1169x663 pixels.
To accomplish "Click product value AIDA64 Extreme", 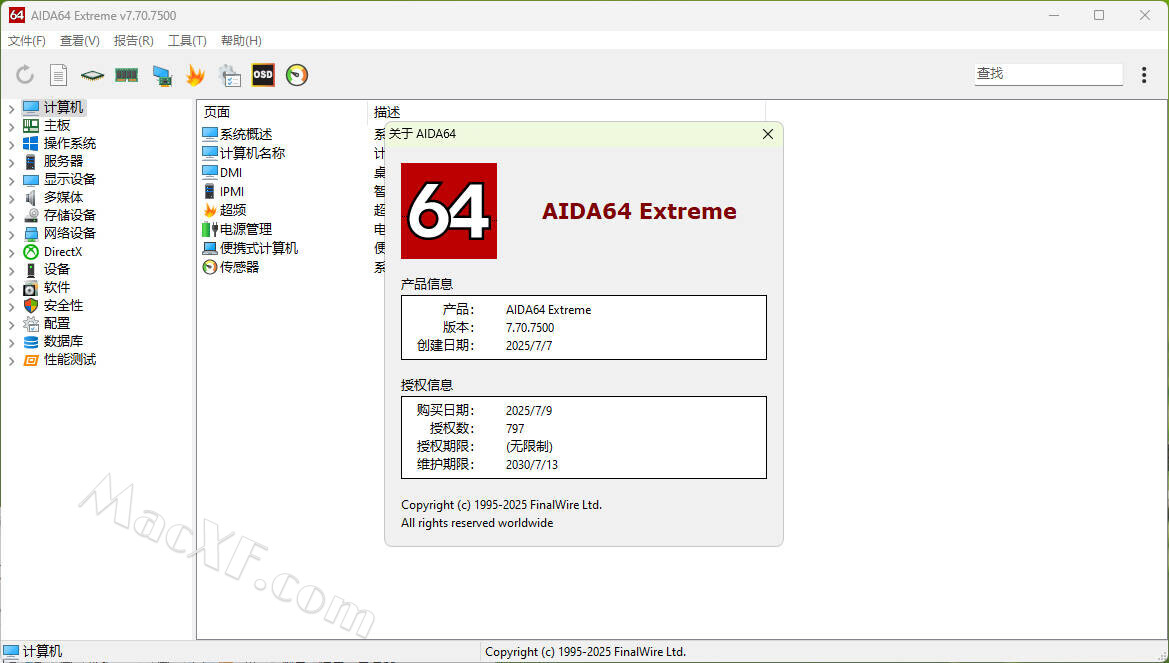I will coord(549,309).
